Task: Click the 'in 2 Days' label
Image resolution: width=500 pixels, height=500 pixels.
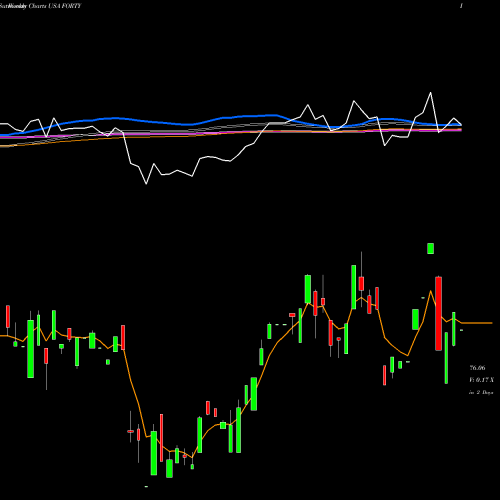Action: click(x=481, y=393)
